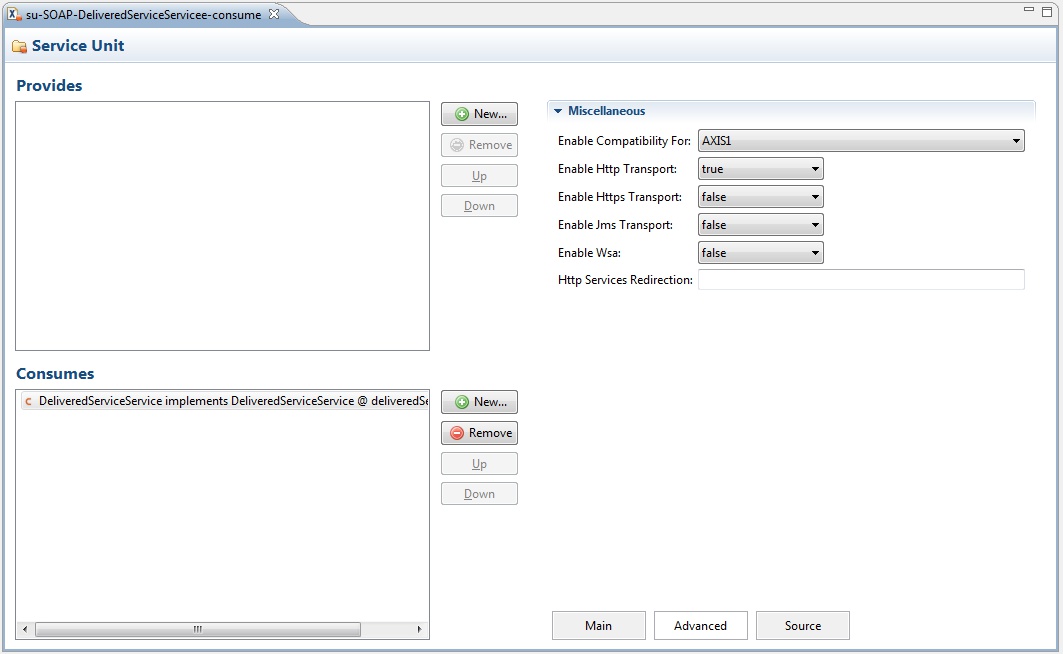Close the su-SOAP-DeliveredServiceServicee-consume editor tab
1063x654 pixels.
click(x=274, y=14)
